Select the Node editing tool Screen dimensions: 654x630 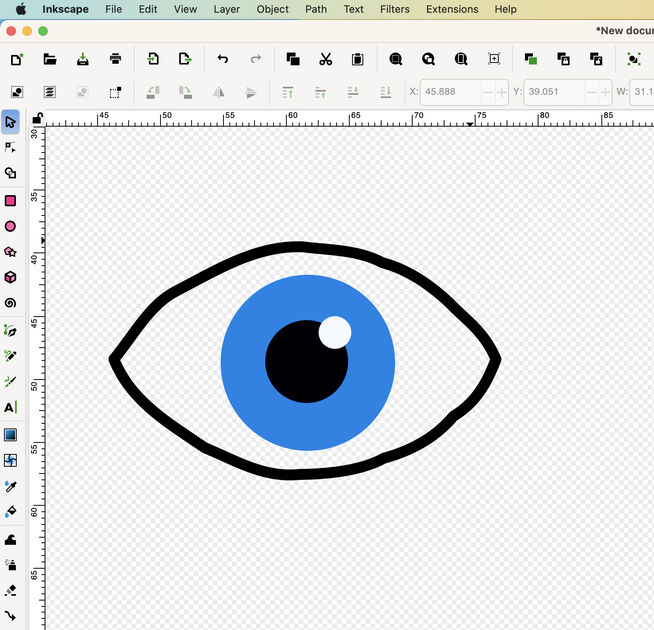[x=10, y=147]
